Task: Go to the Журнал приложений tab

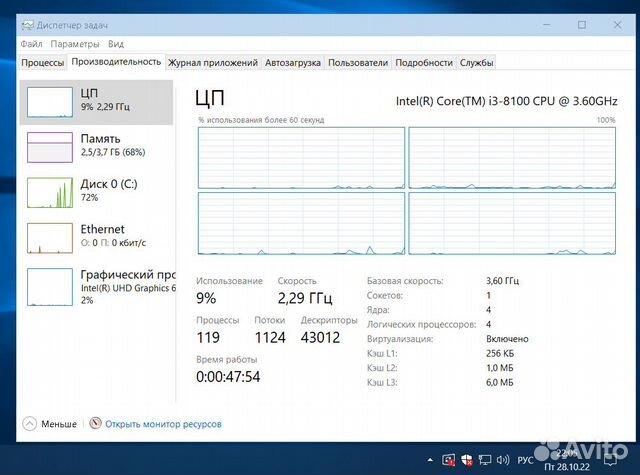Action: (x=213, y=62)
